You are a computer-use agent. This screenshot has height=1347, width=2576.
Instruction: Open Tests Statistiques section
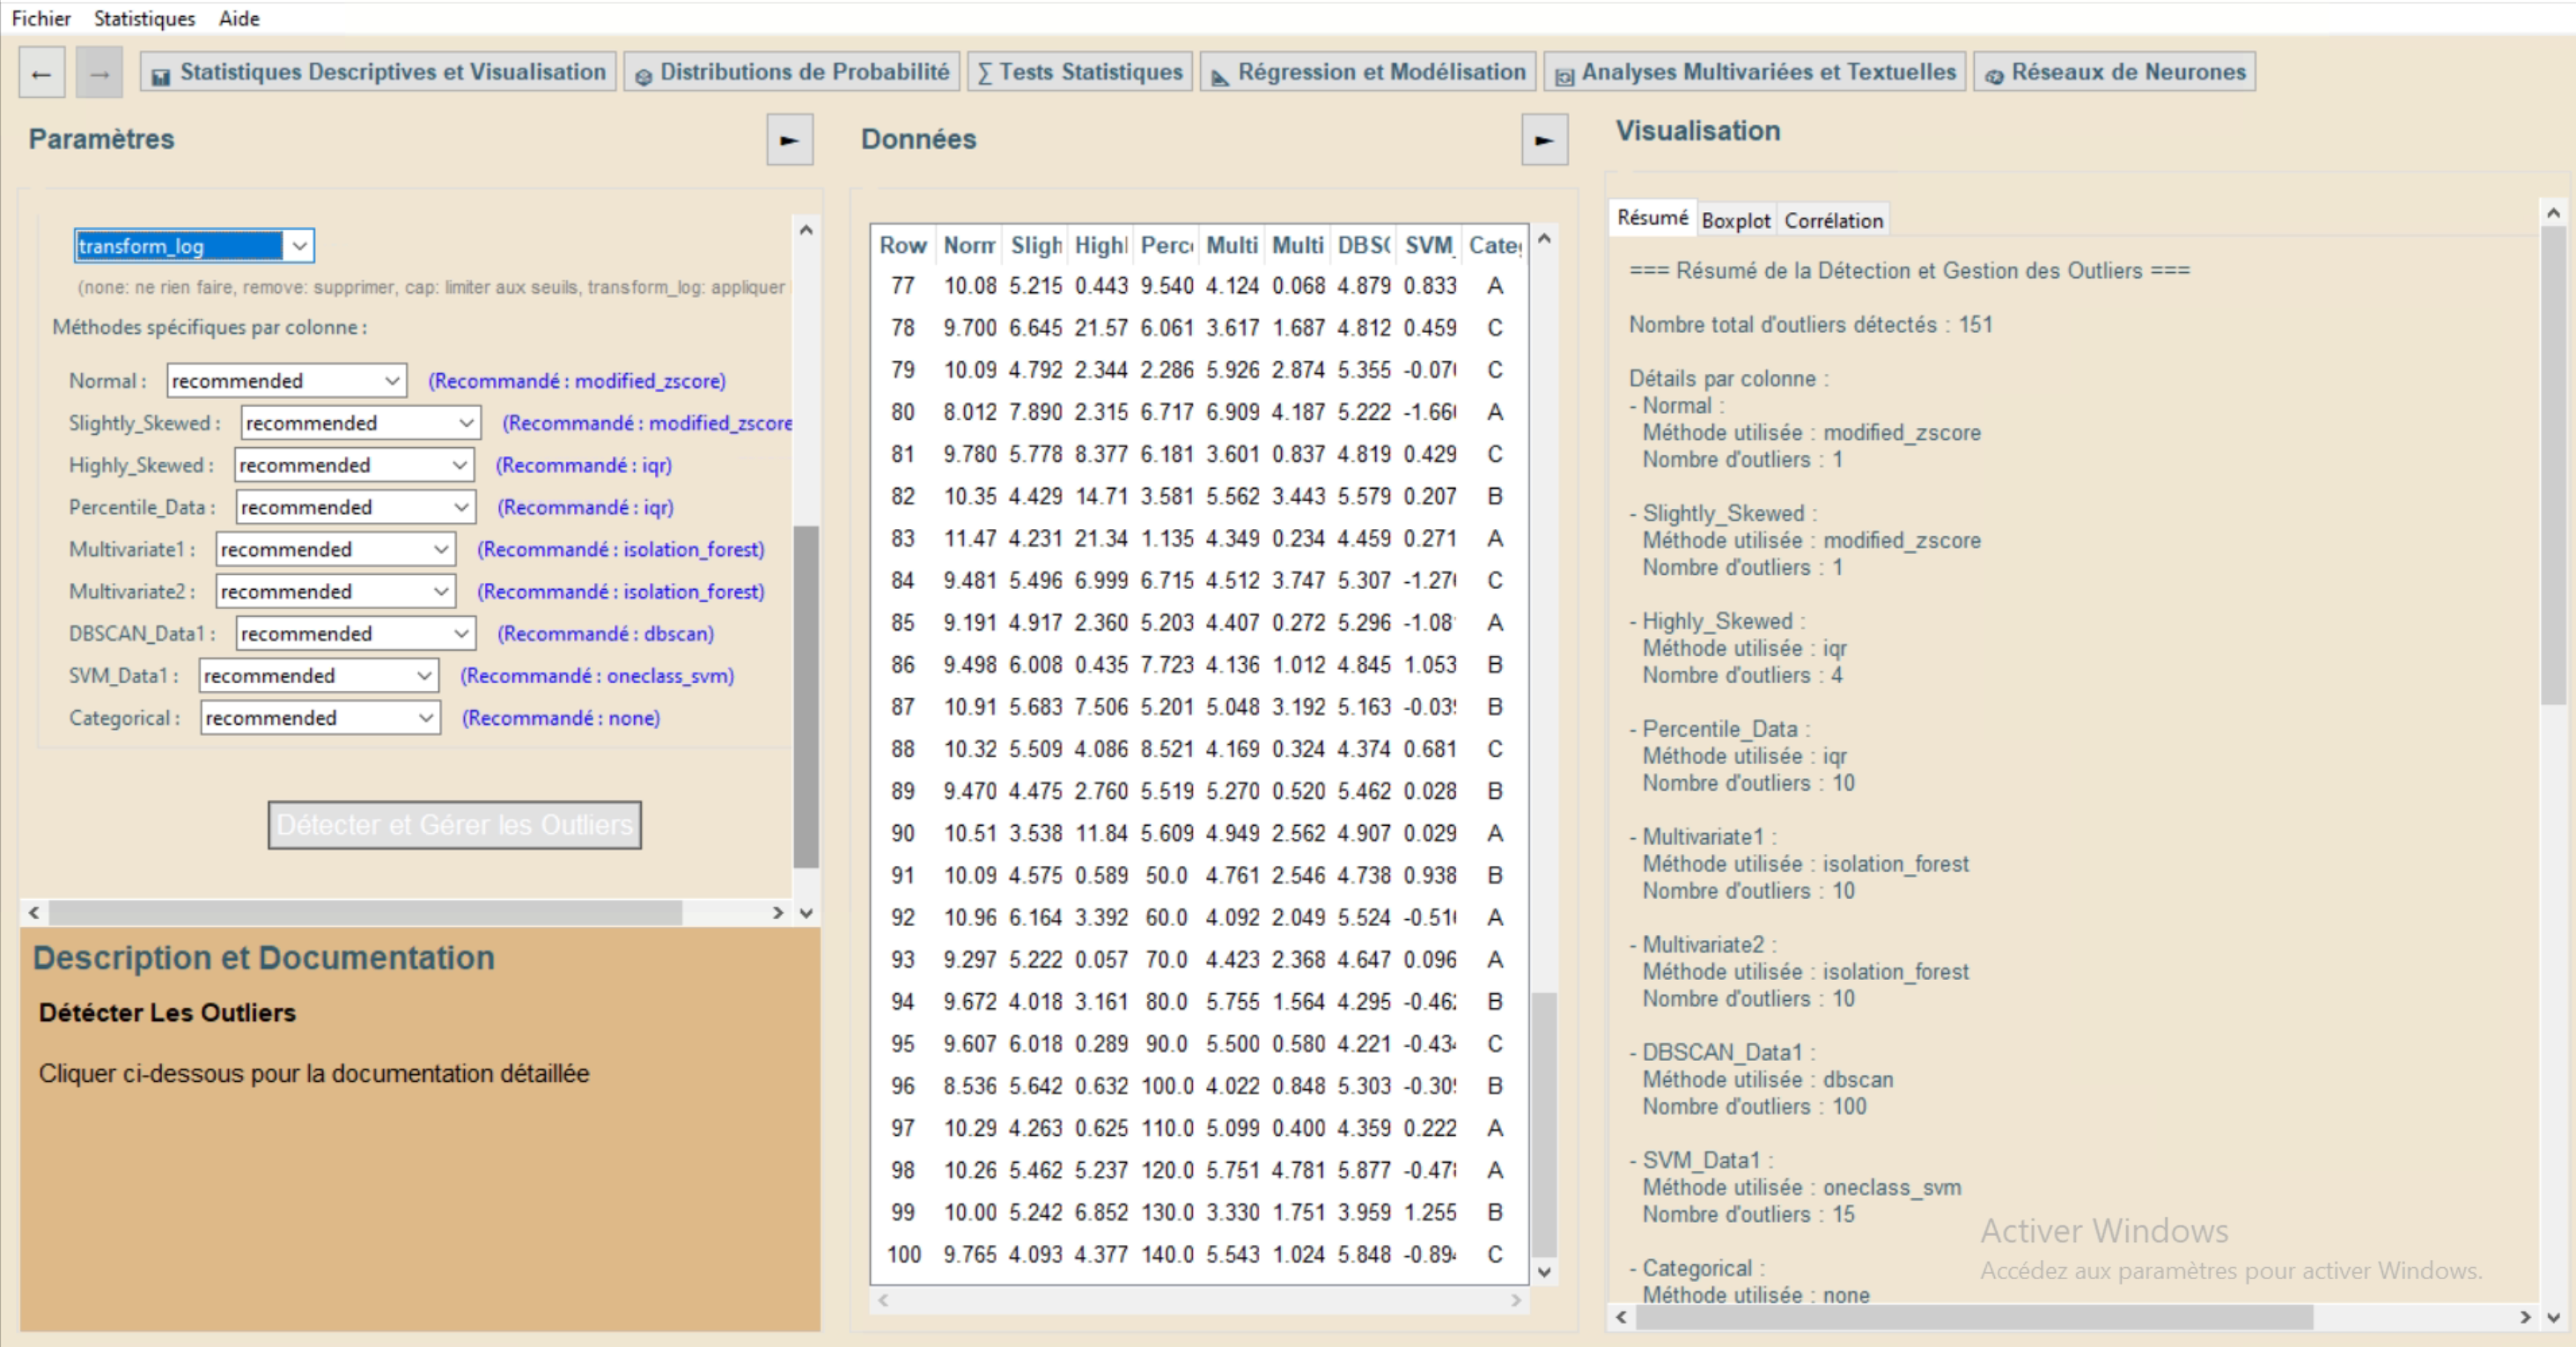coord(1080,72)
